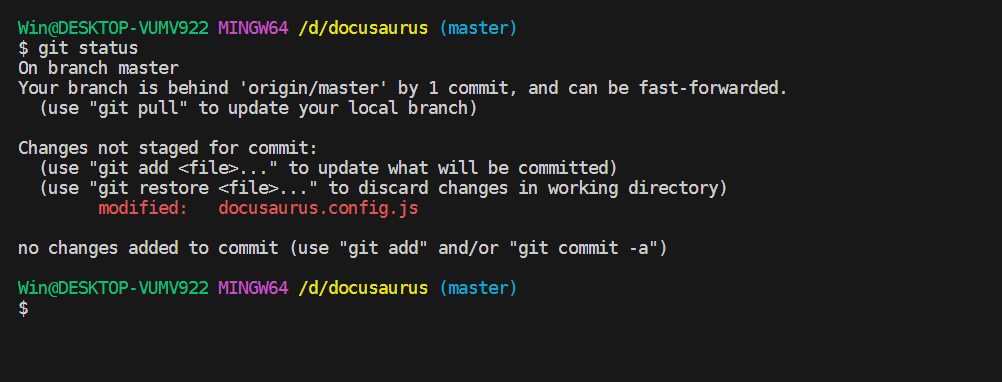This screenshot has width=1002, height=382.
Task: Click the "git pull" hint text
Action: pos(138,108)
